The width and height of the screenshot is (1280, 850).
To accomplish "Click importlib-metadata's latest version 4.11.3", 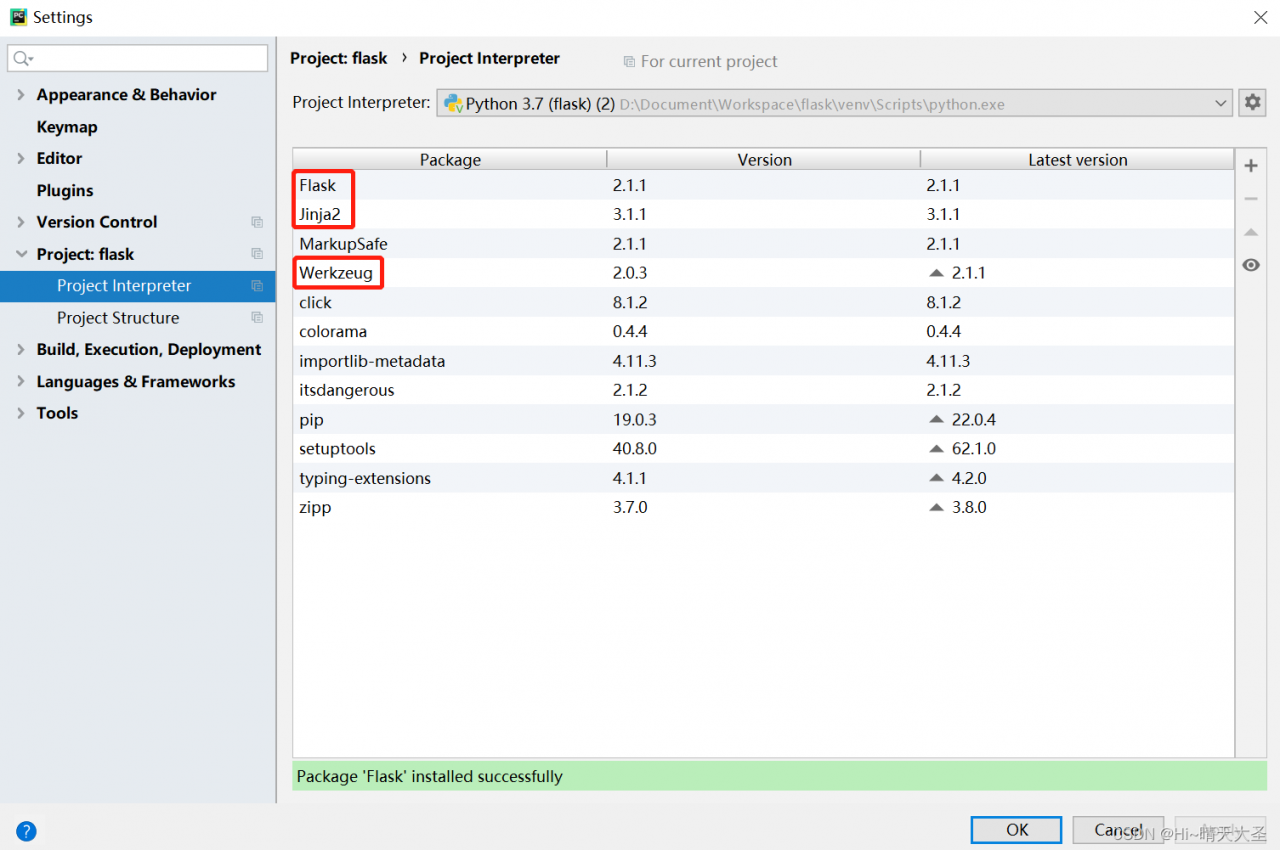I will coord(948,361).
